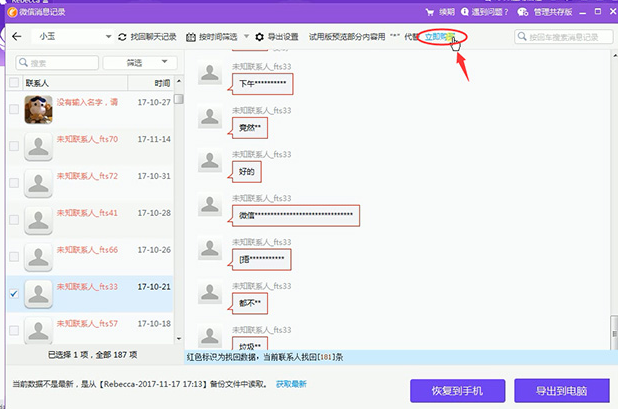Click the date 17-10-28
The height and width of the screenshot is (409, 618).
(x=154, y=213)
